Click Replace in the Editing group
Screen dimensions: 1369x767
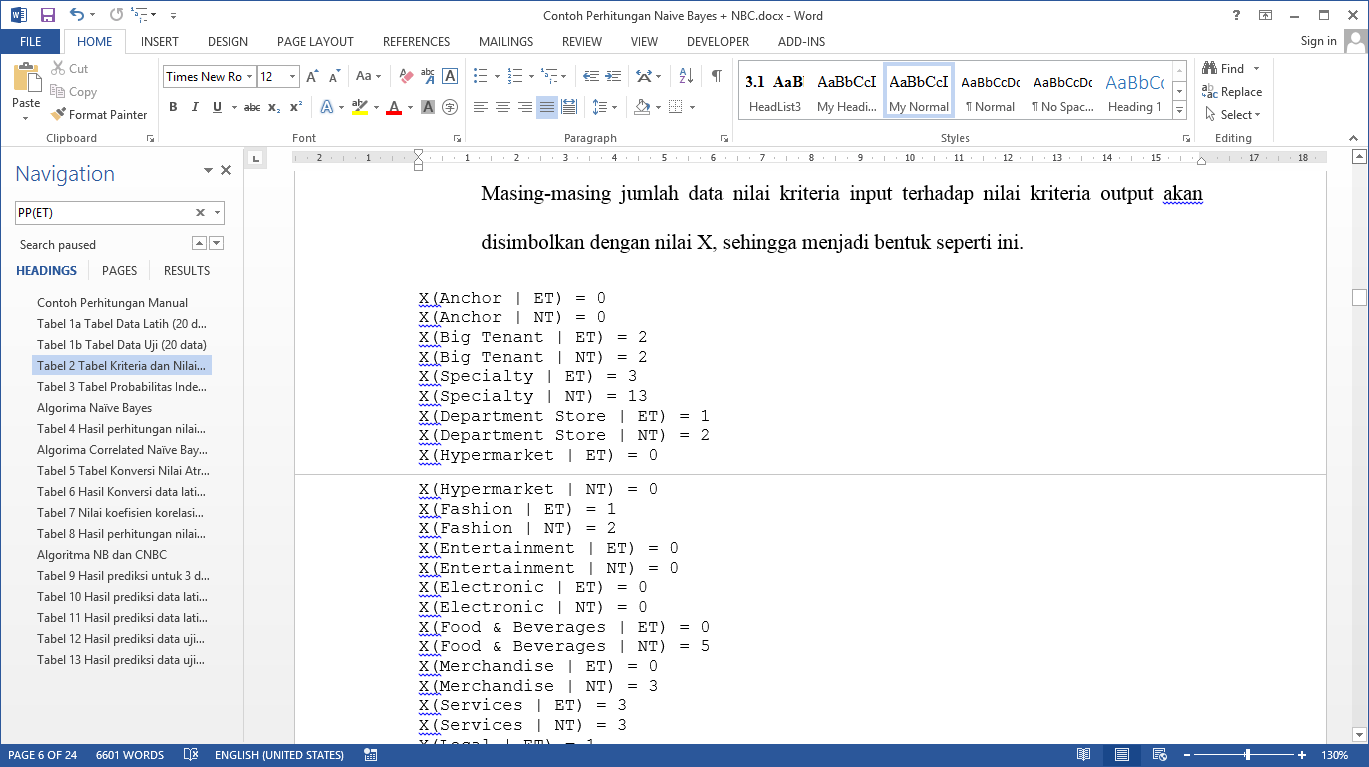[1233, 92]
